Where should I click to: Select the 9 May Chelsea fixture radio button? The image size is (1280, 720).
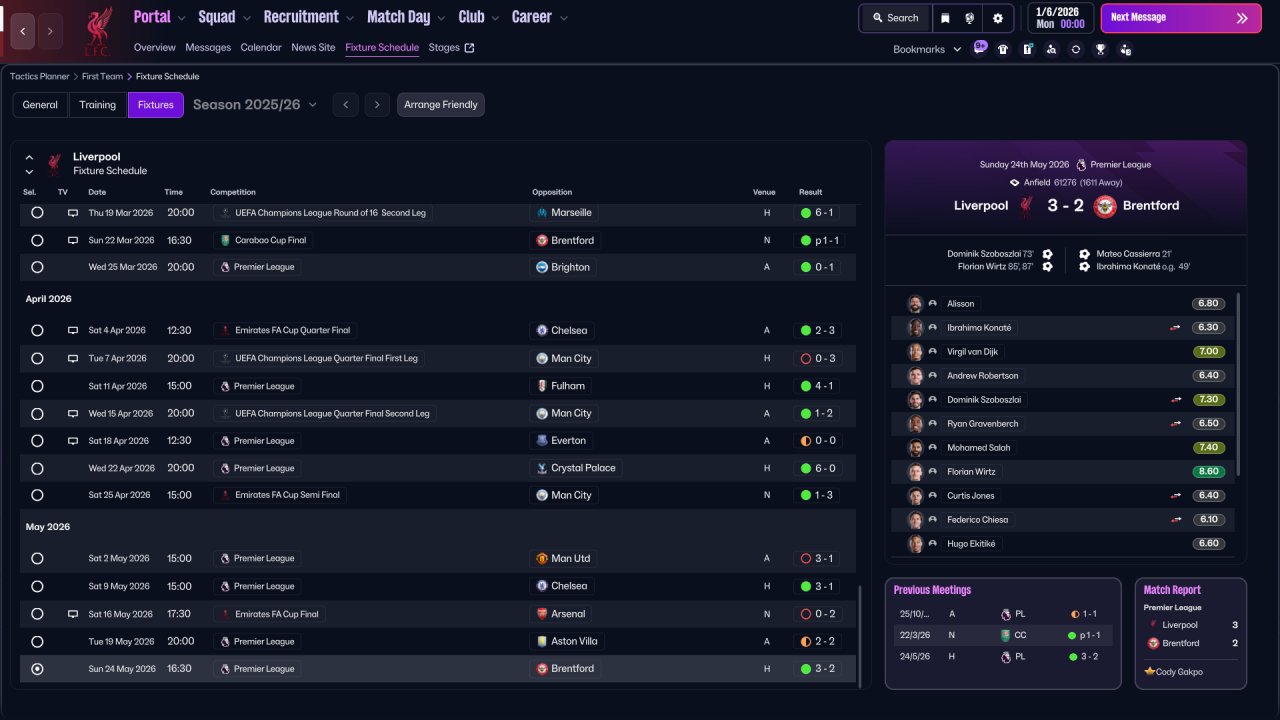click(37, 586)
